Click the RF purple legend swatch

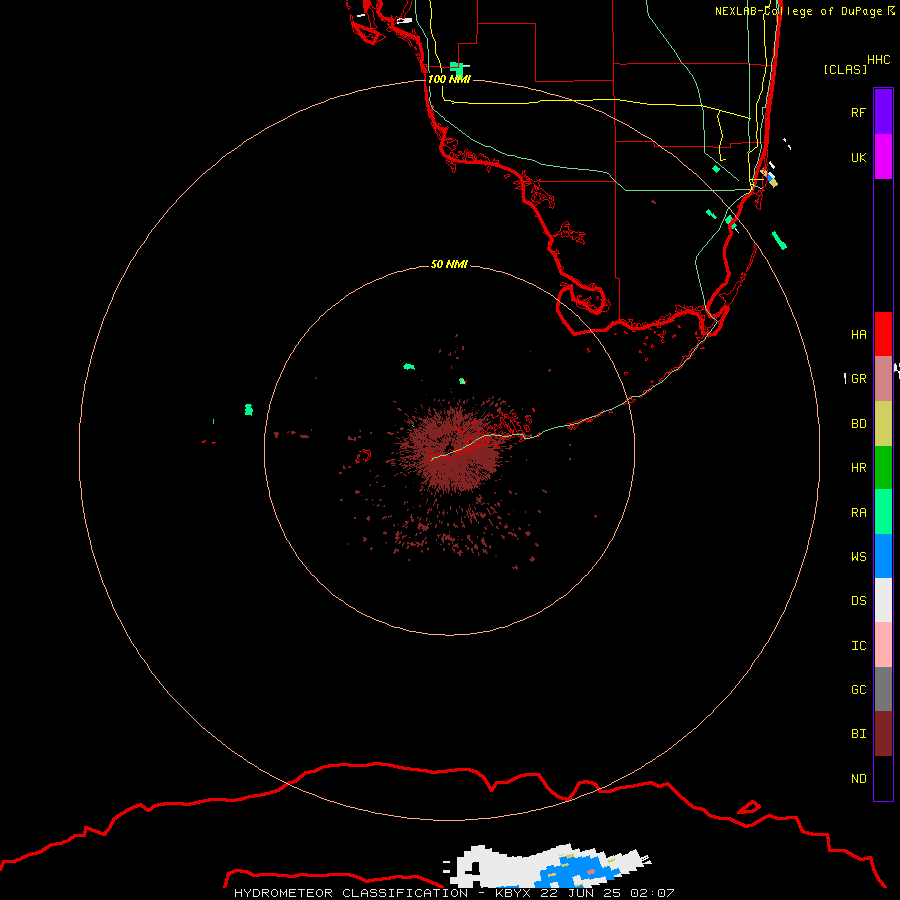point(883,112)
